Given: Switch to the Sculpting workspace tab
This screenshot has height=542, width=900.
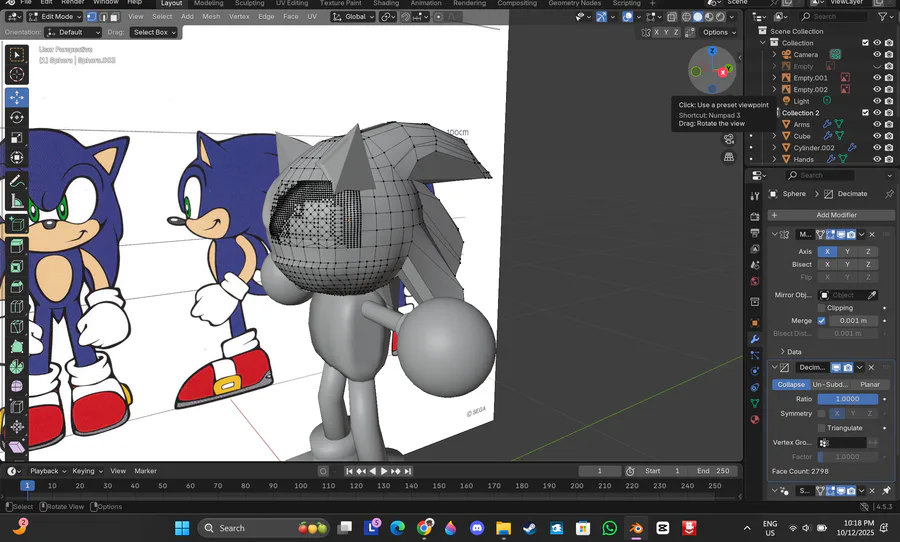Looking at the screenshot, I should (x=249, y=3).
